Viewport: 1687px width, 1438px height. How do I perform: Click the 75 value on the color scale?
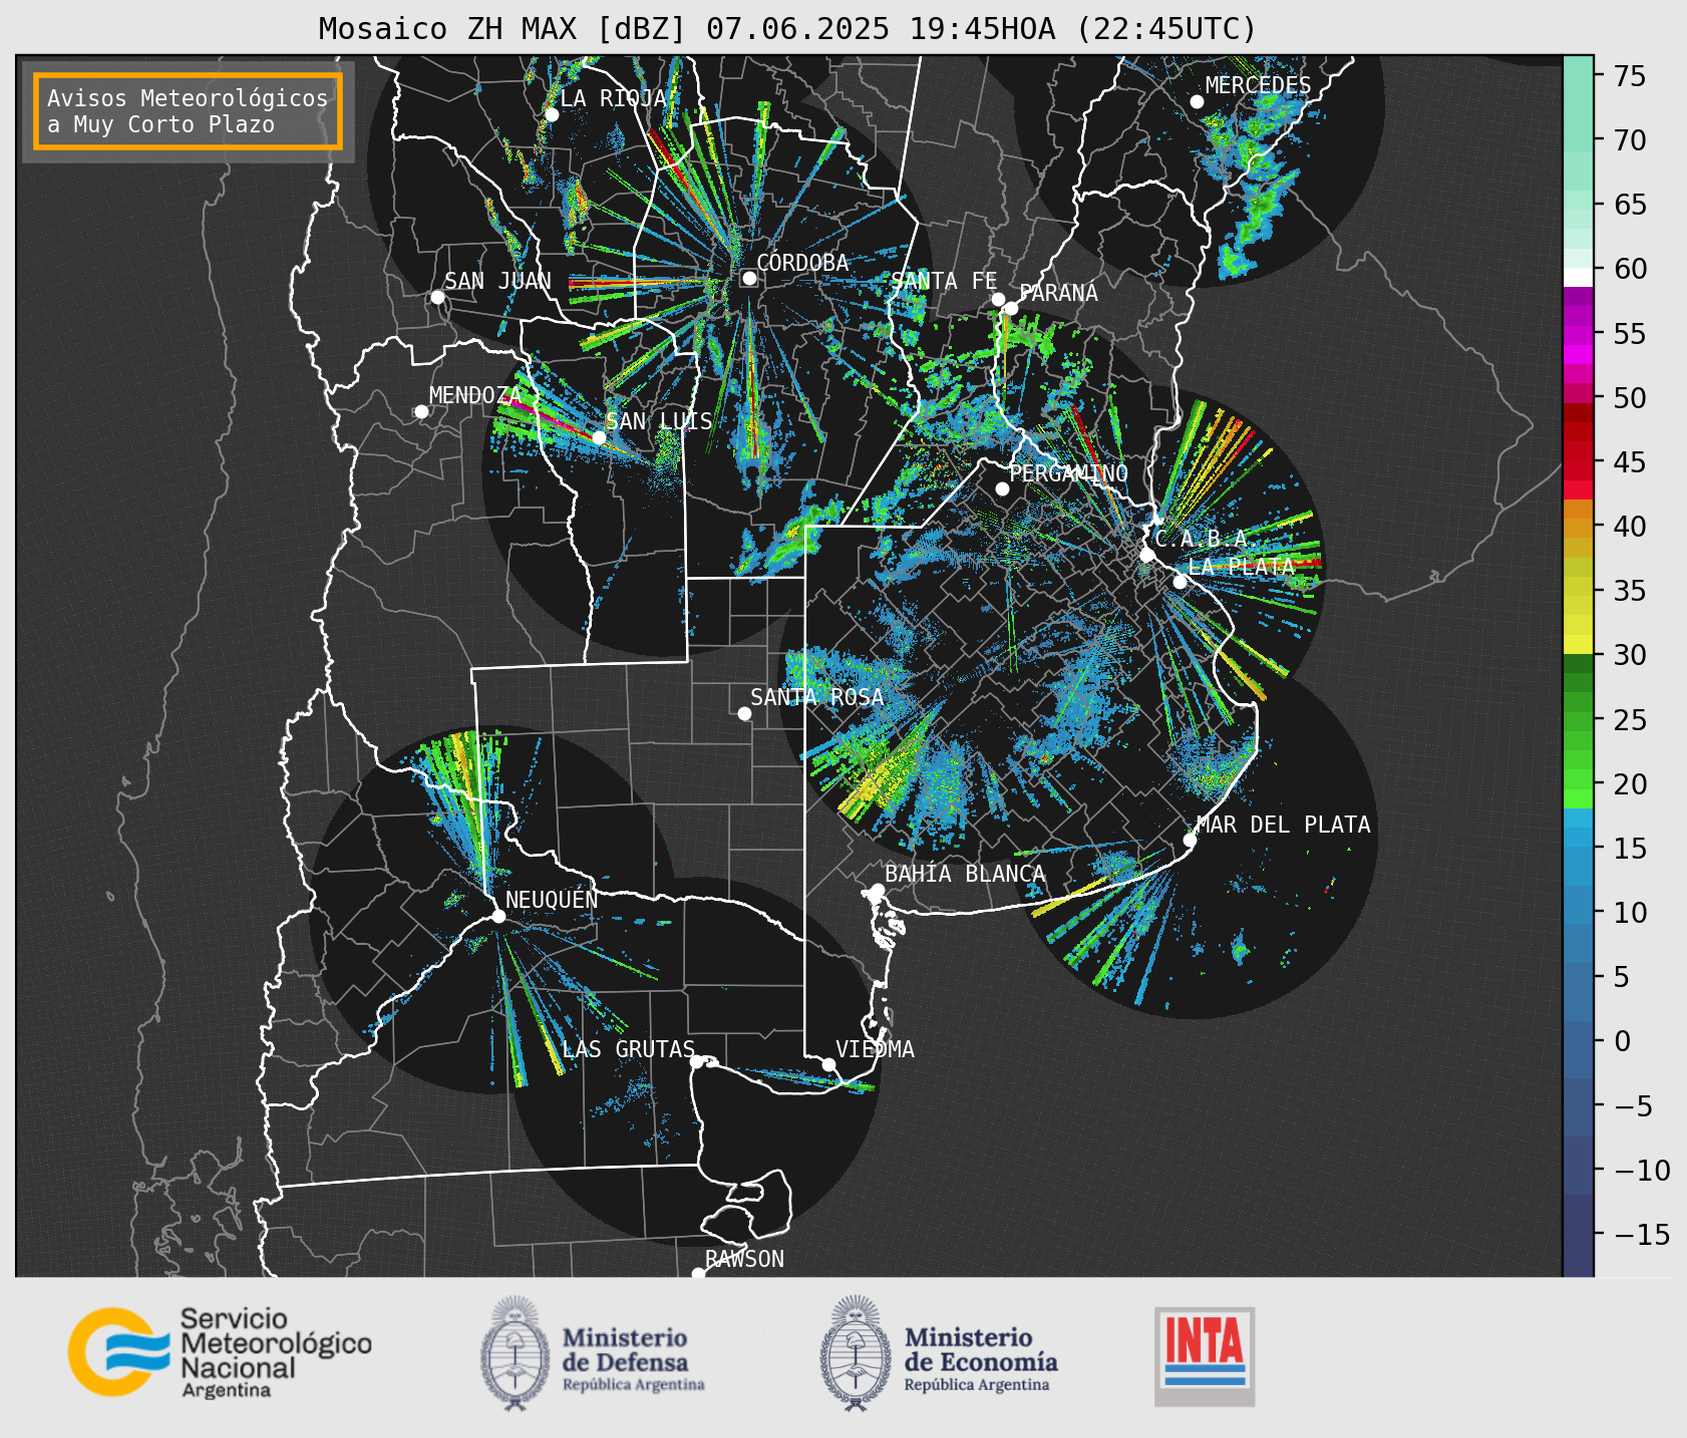1629,76
